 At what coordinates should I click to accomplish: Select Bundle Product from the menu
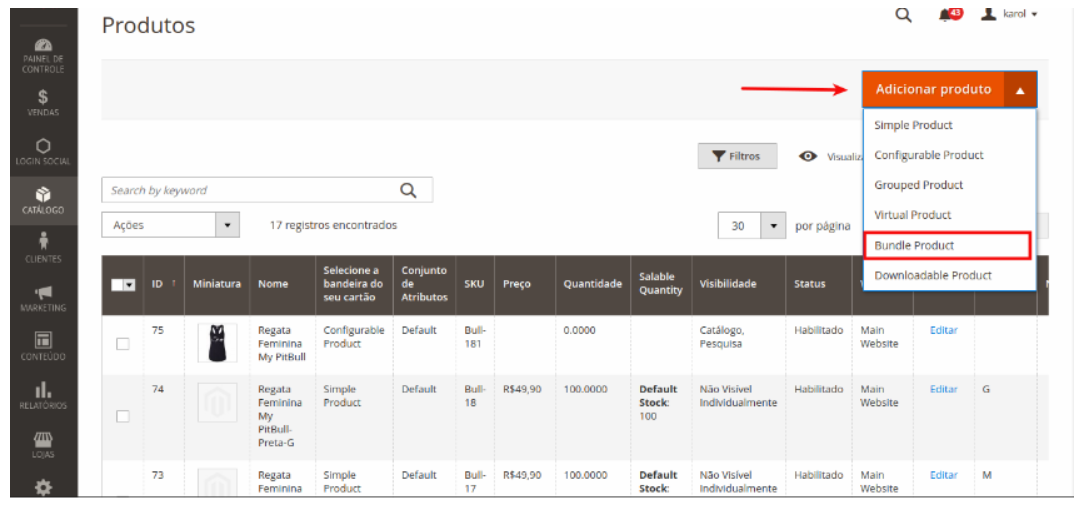[914, 245]
